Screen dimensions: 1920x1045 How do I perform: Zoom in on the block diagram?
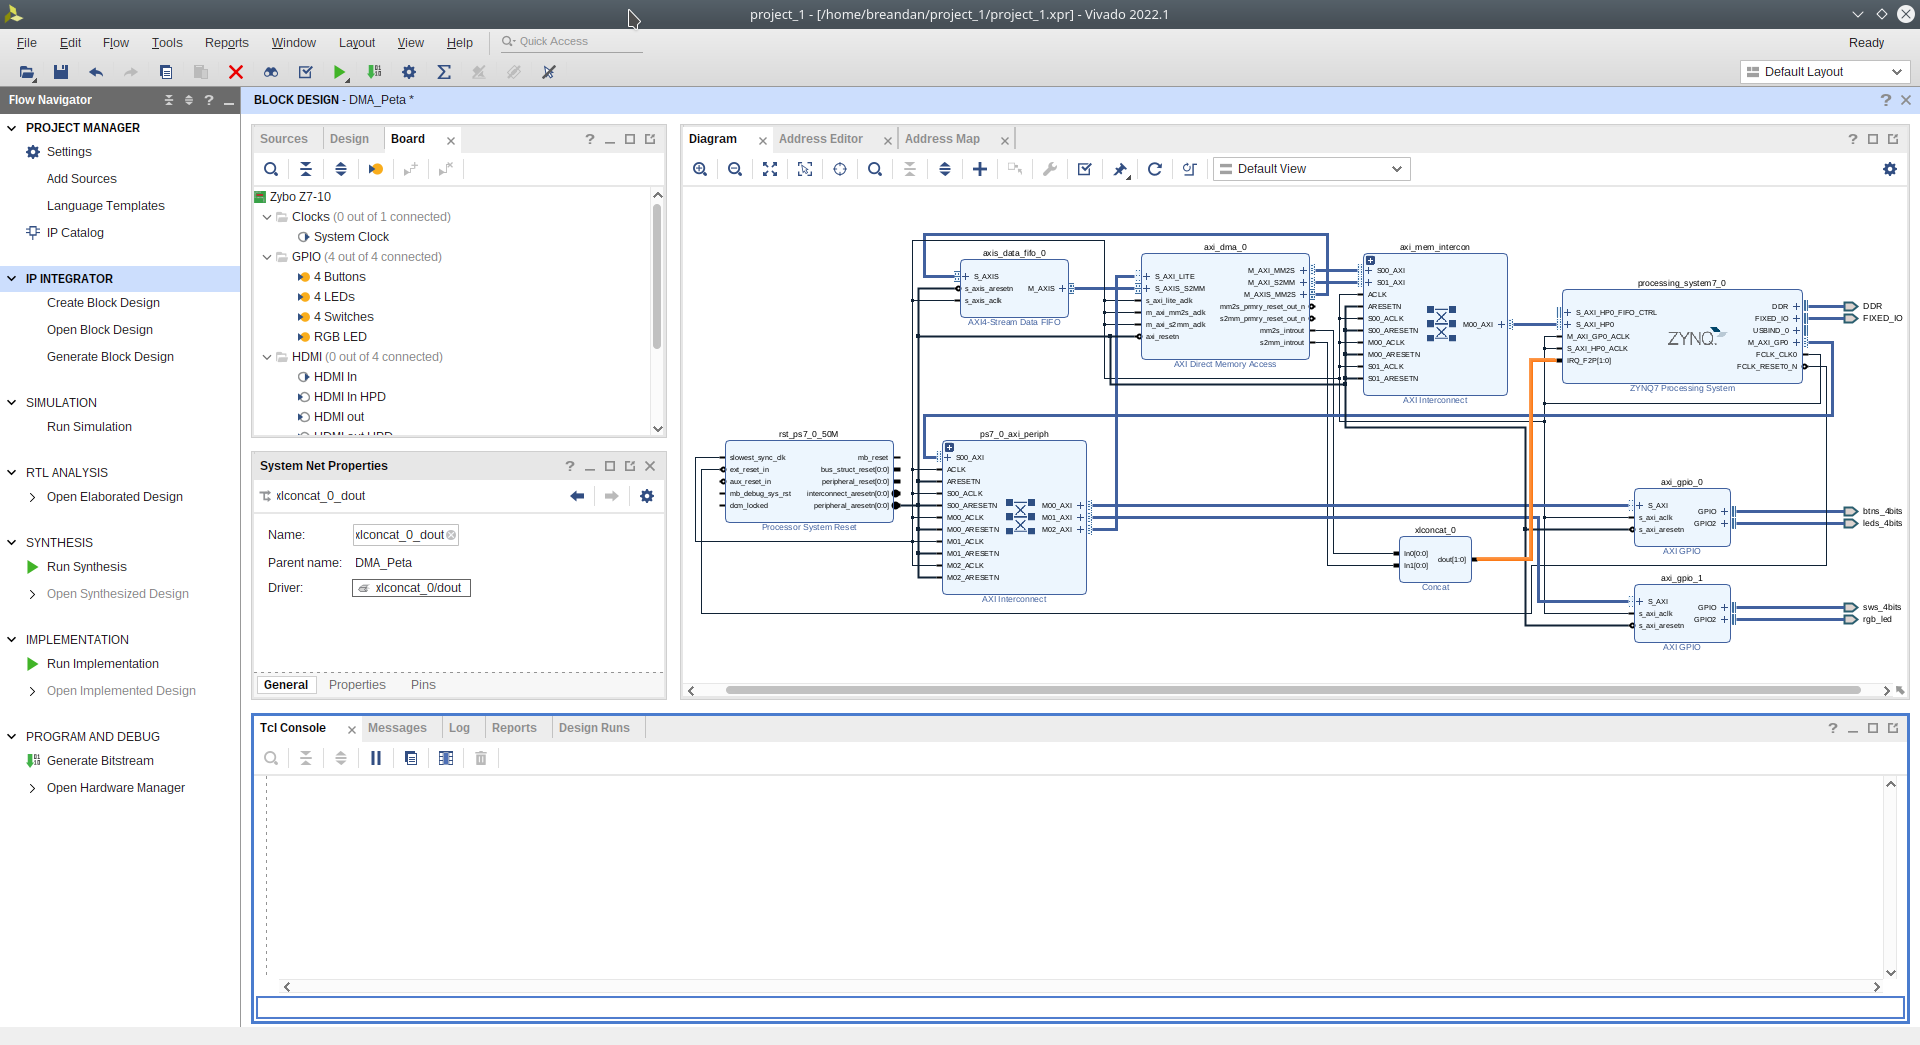point(700,169)
